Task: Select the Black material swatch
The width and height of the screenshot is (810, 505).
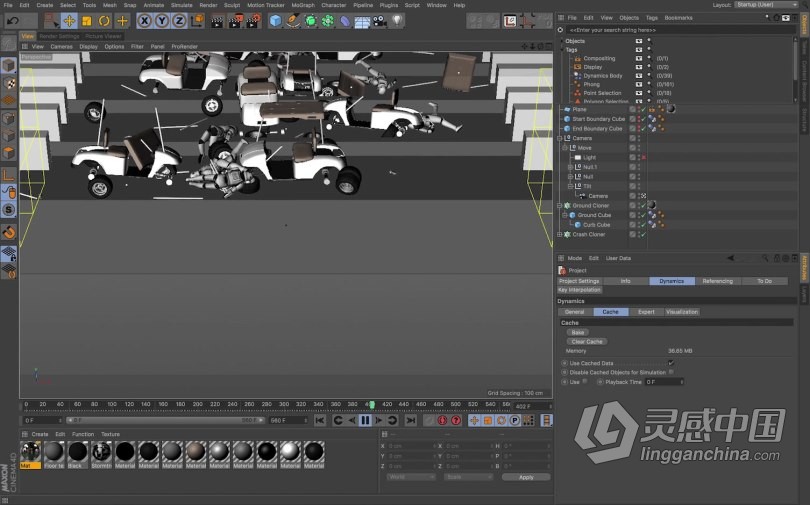Action: click(77, 455)
